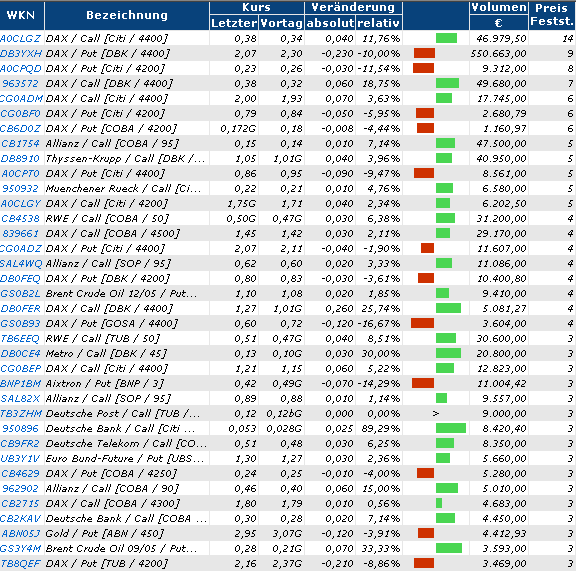Select 'Gold / Put [ABN / 450]' description
This screenshot has width=576, height=571.
pos(105,534)
